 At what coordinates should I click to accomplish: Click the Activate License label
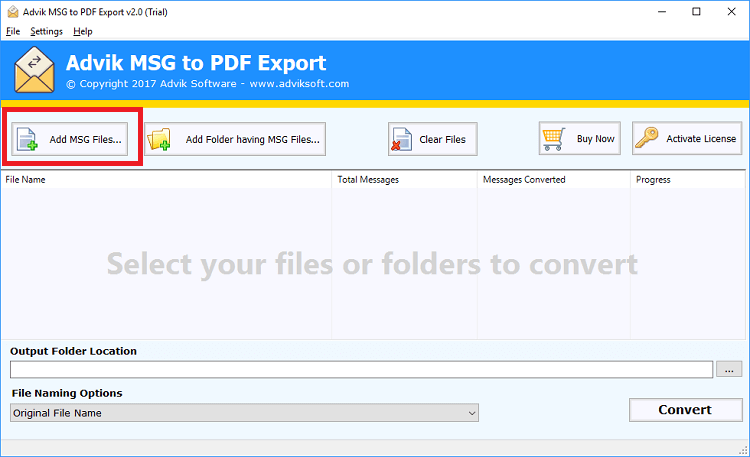(x=701, y=138)
